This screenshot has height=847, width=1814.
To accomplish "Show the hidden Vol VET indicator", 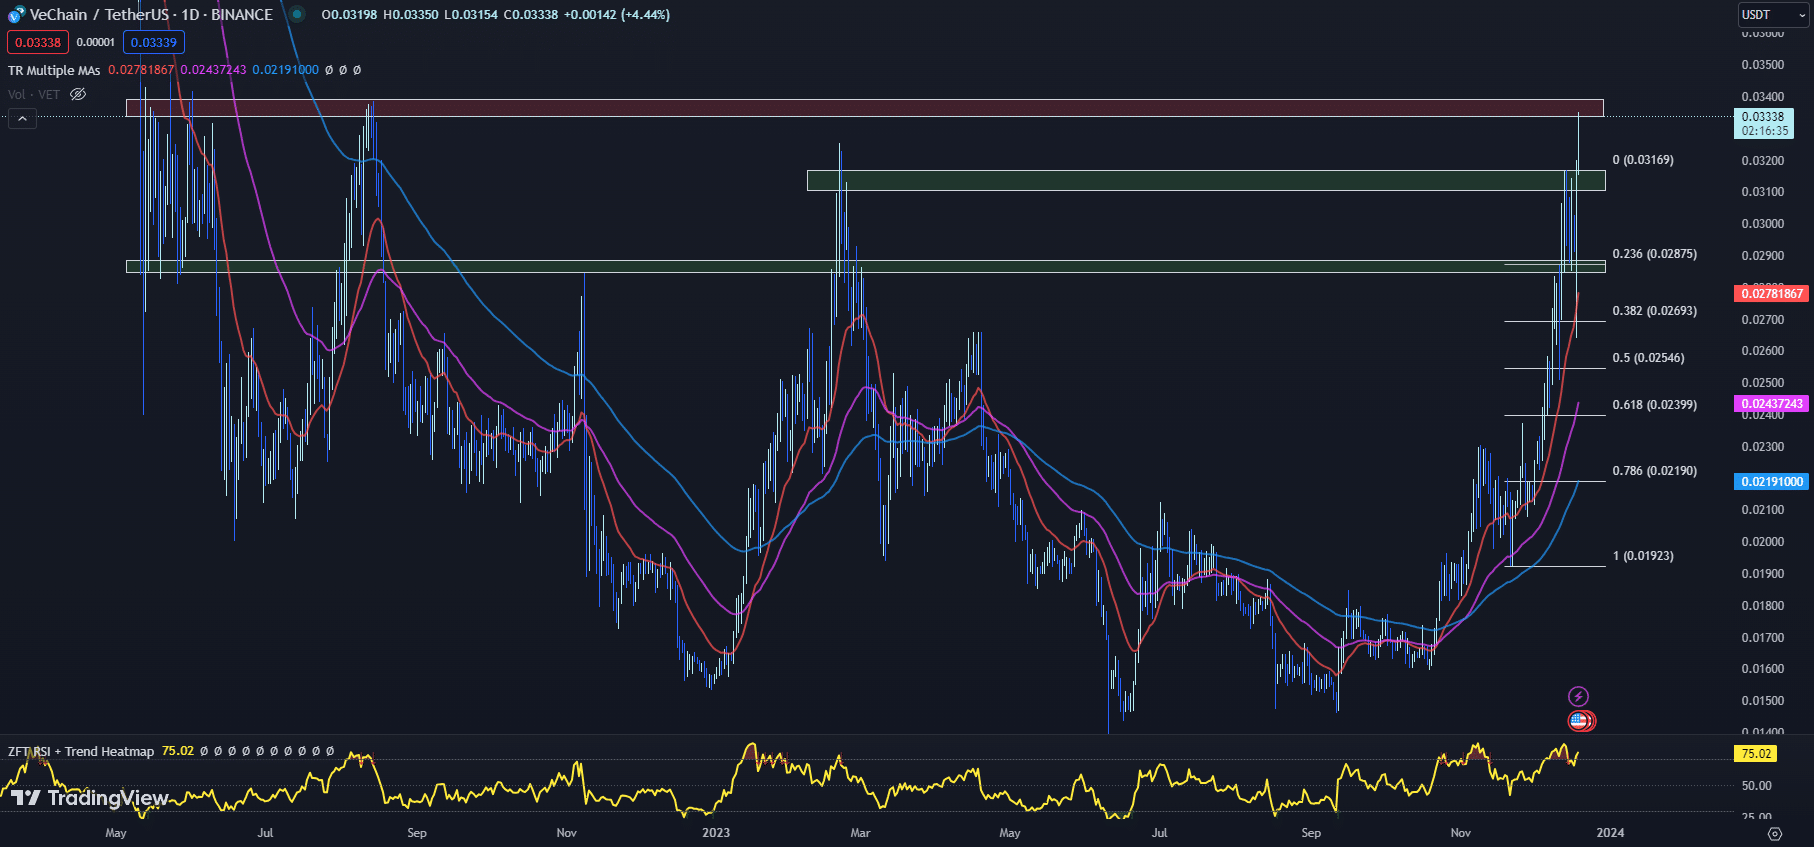I will click(78, 94).
